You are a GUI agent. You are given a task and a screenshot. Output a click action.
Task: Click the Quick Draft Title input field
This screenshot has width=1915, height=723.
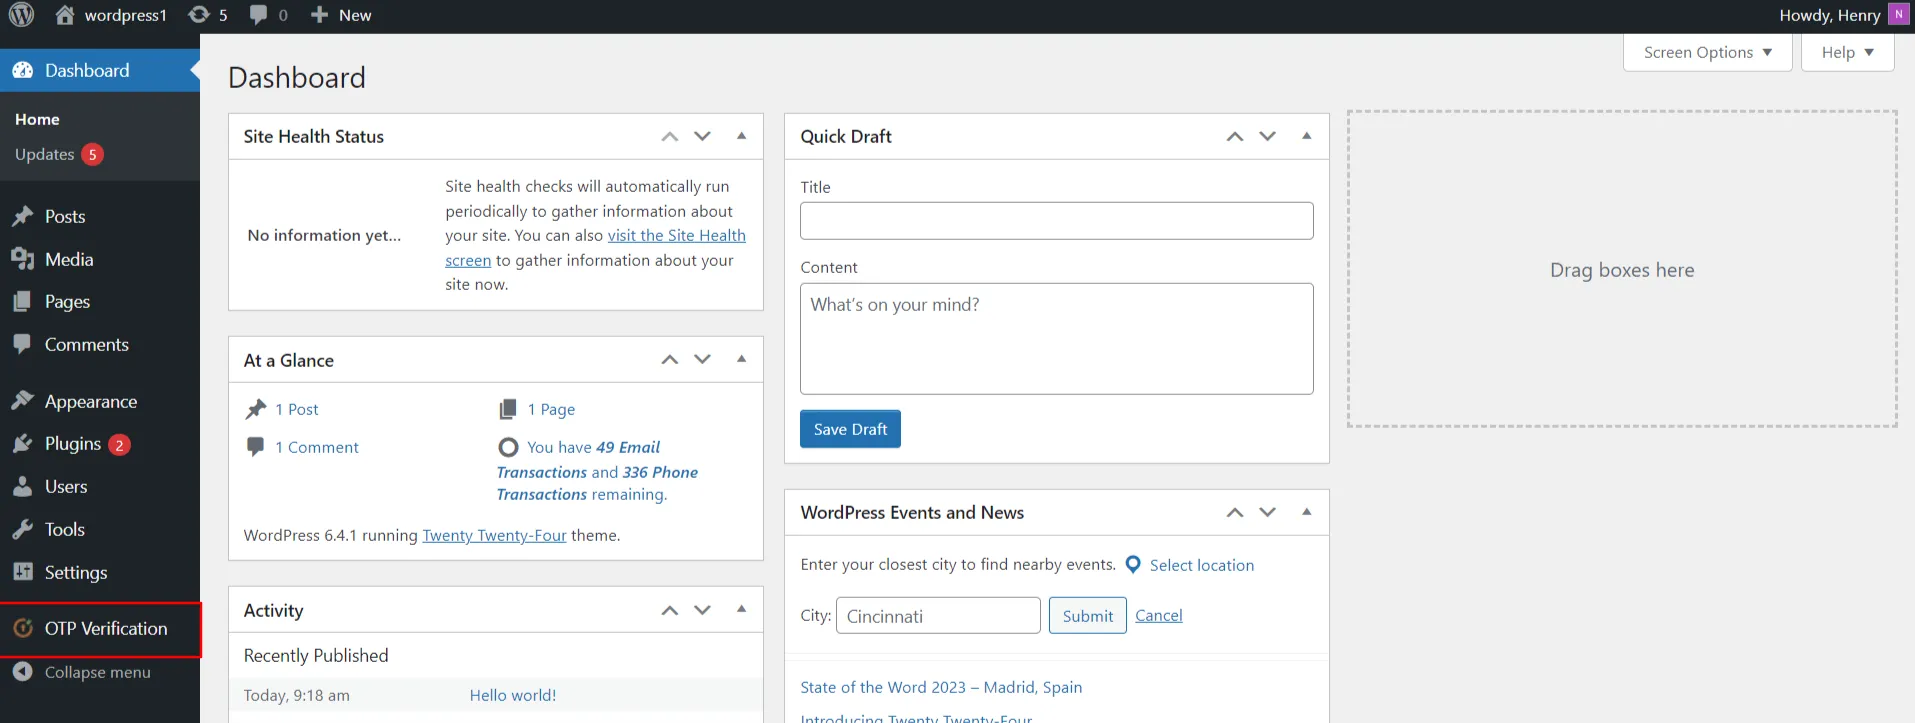1056,221
